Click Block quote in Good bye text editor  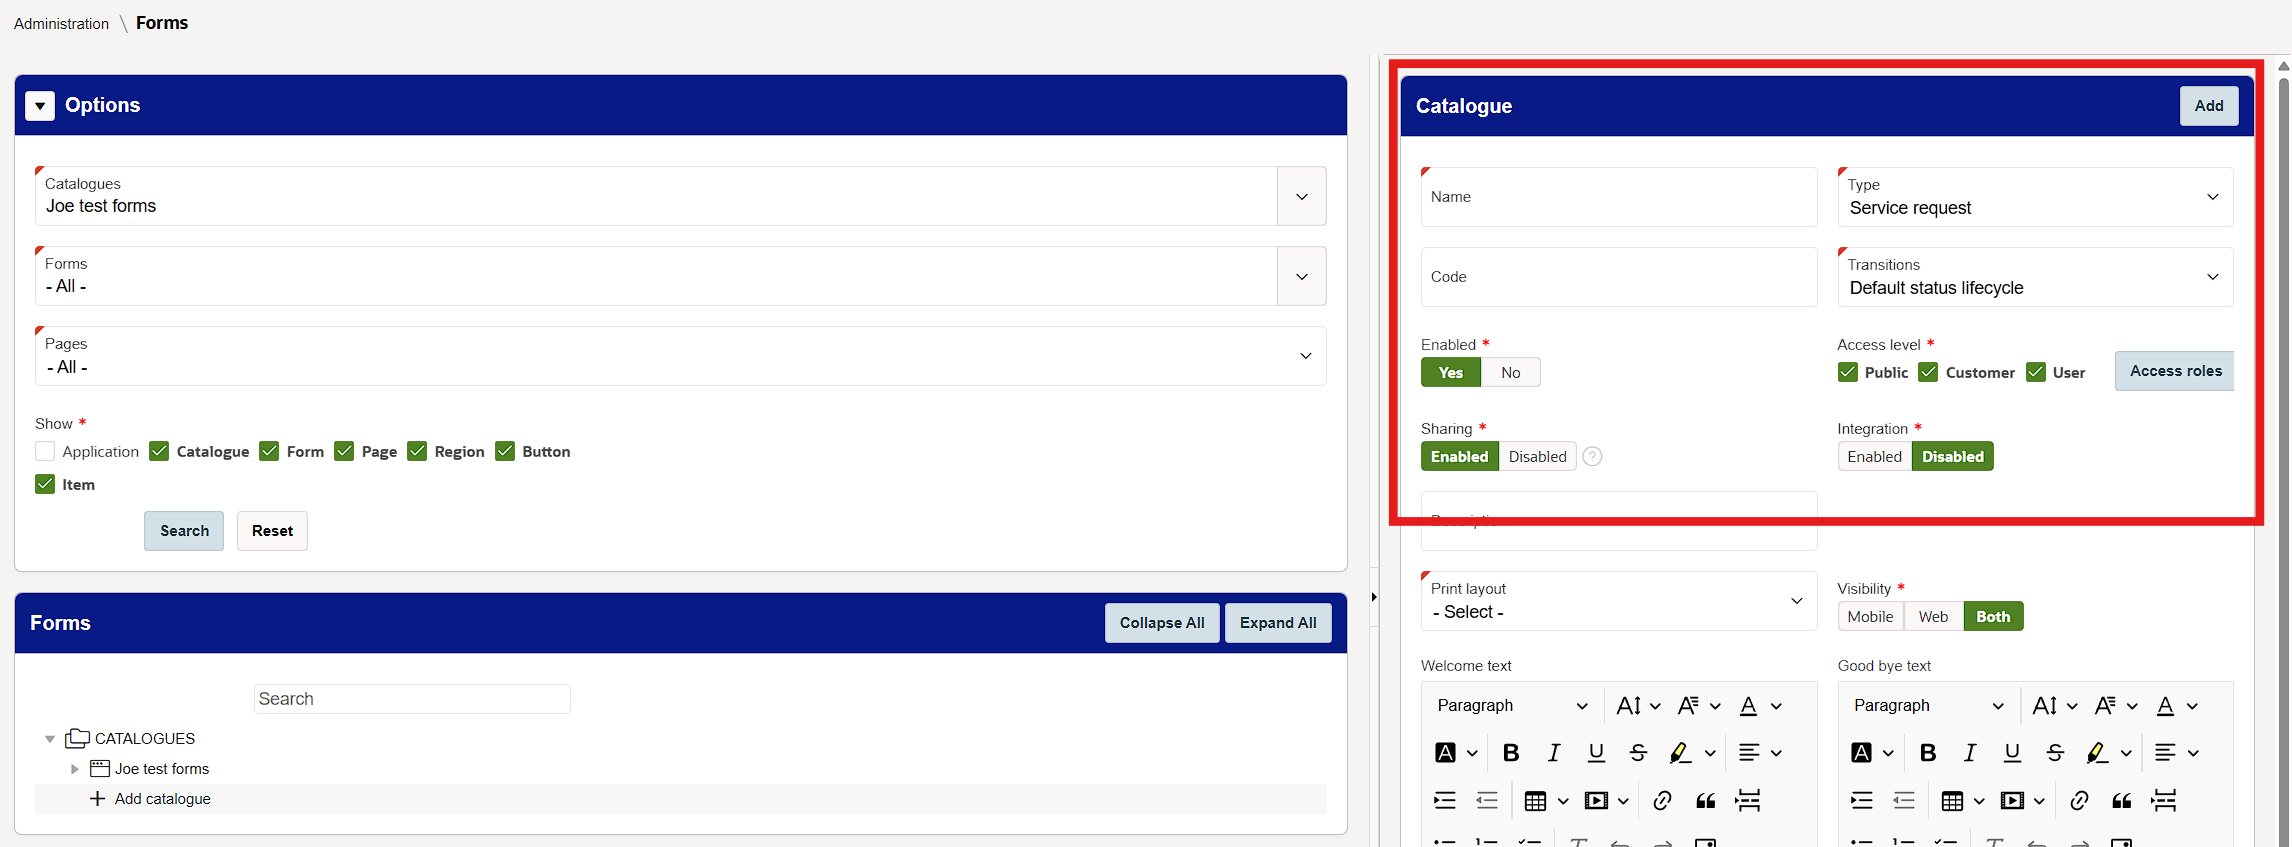(2122, 800)
